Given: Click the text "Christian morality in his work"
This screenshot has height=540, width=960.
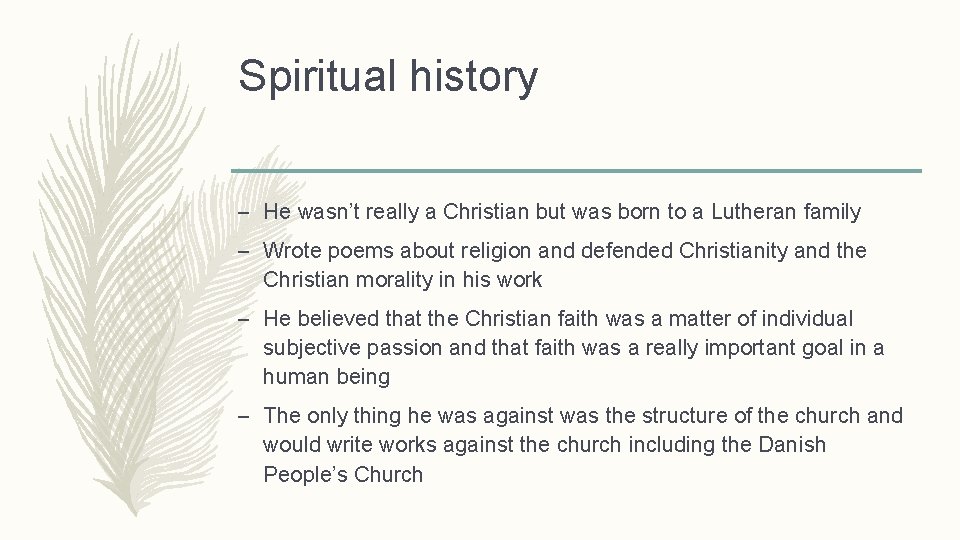Looking at the screenshot, I should [x=402, y=279].
